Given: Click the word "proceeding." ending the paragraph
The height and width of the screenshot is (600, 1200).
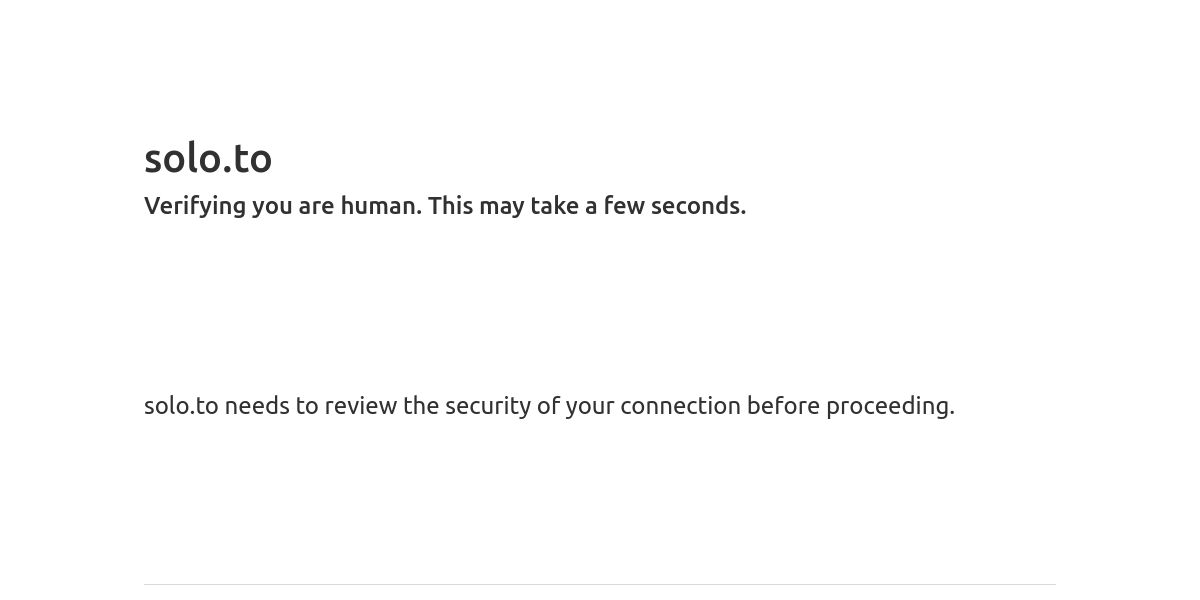Looking at the screenshot, I should pos(890,407).
